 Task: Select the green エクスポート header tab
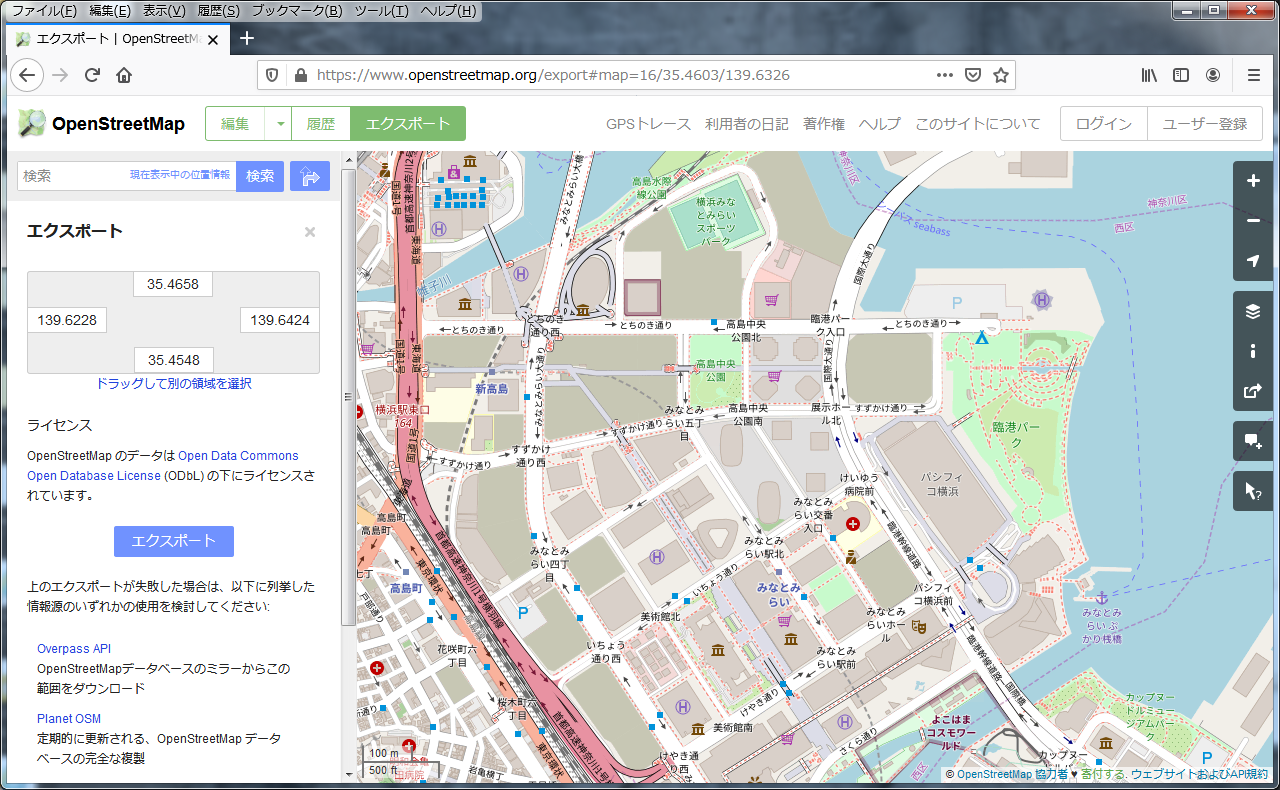pyautogui.click(x=408, y=124)
